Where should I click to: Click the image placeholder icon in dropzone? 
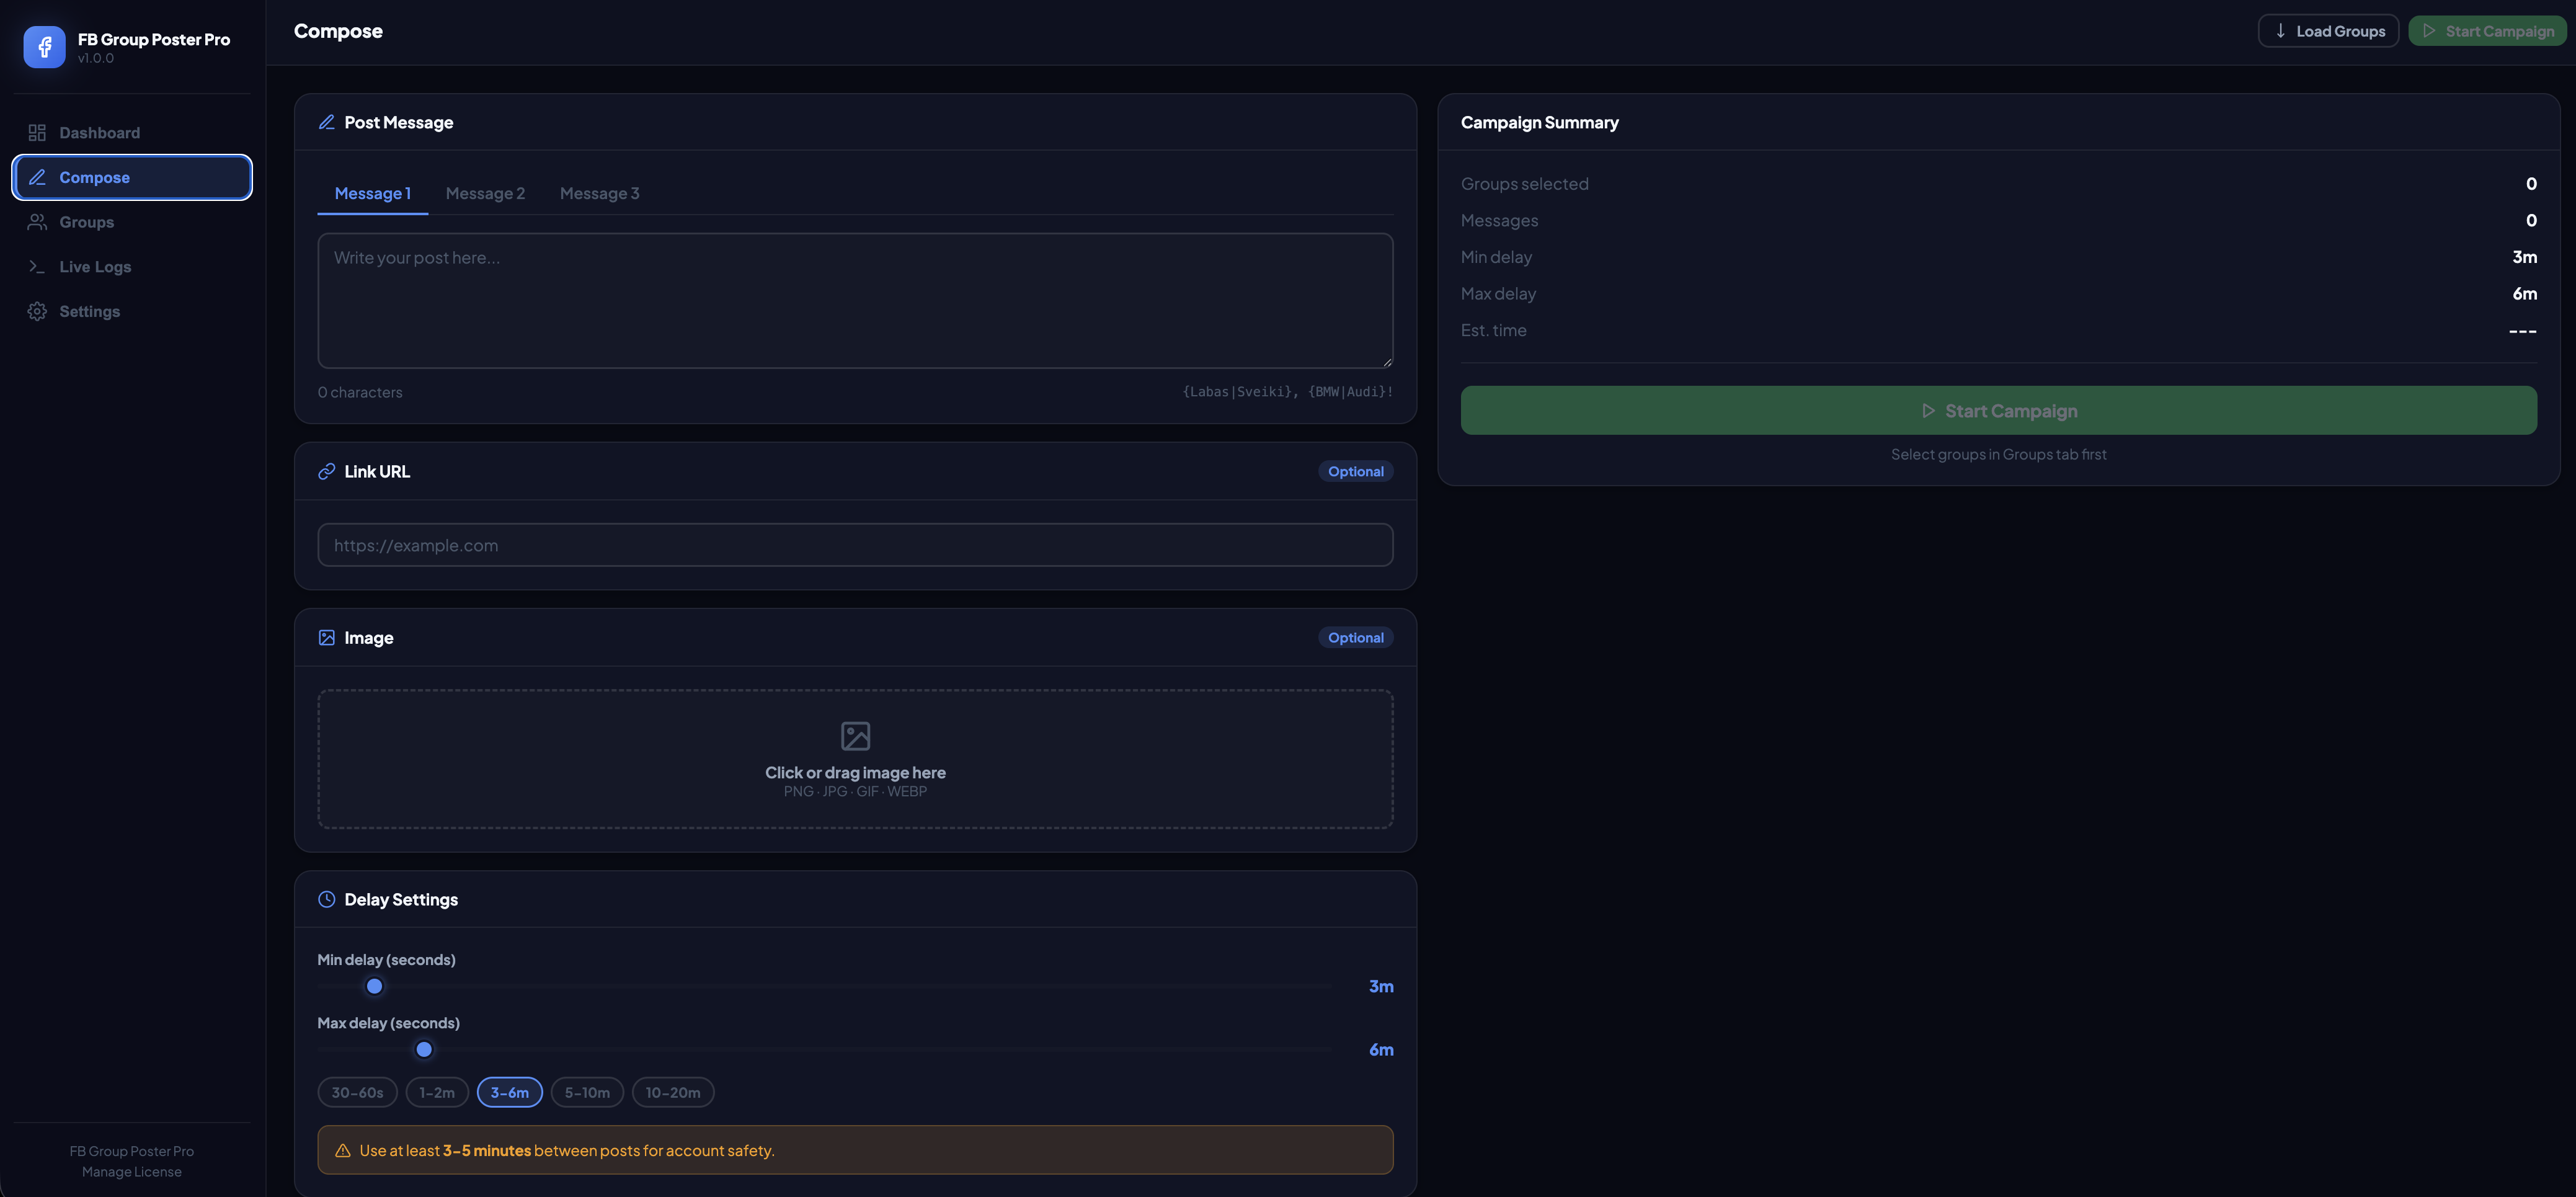tap(855, 736)
